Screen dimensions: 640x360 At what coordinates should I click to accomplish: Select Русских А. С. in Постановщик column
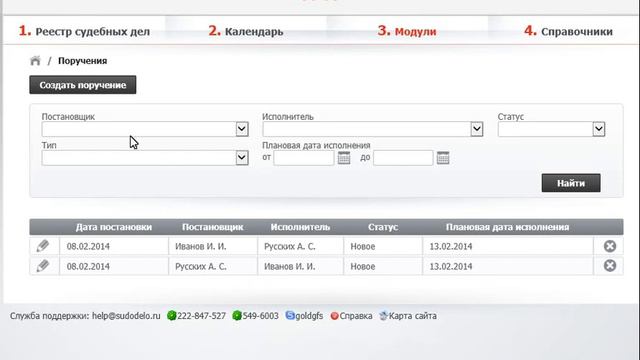point(200,267)
